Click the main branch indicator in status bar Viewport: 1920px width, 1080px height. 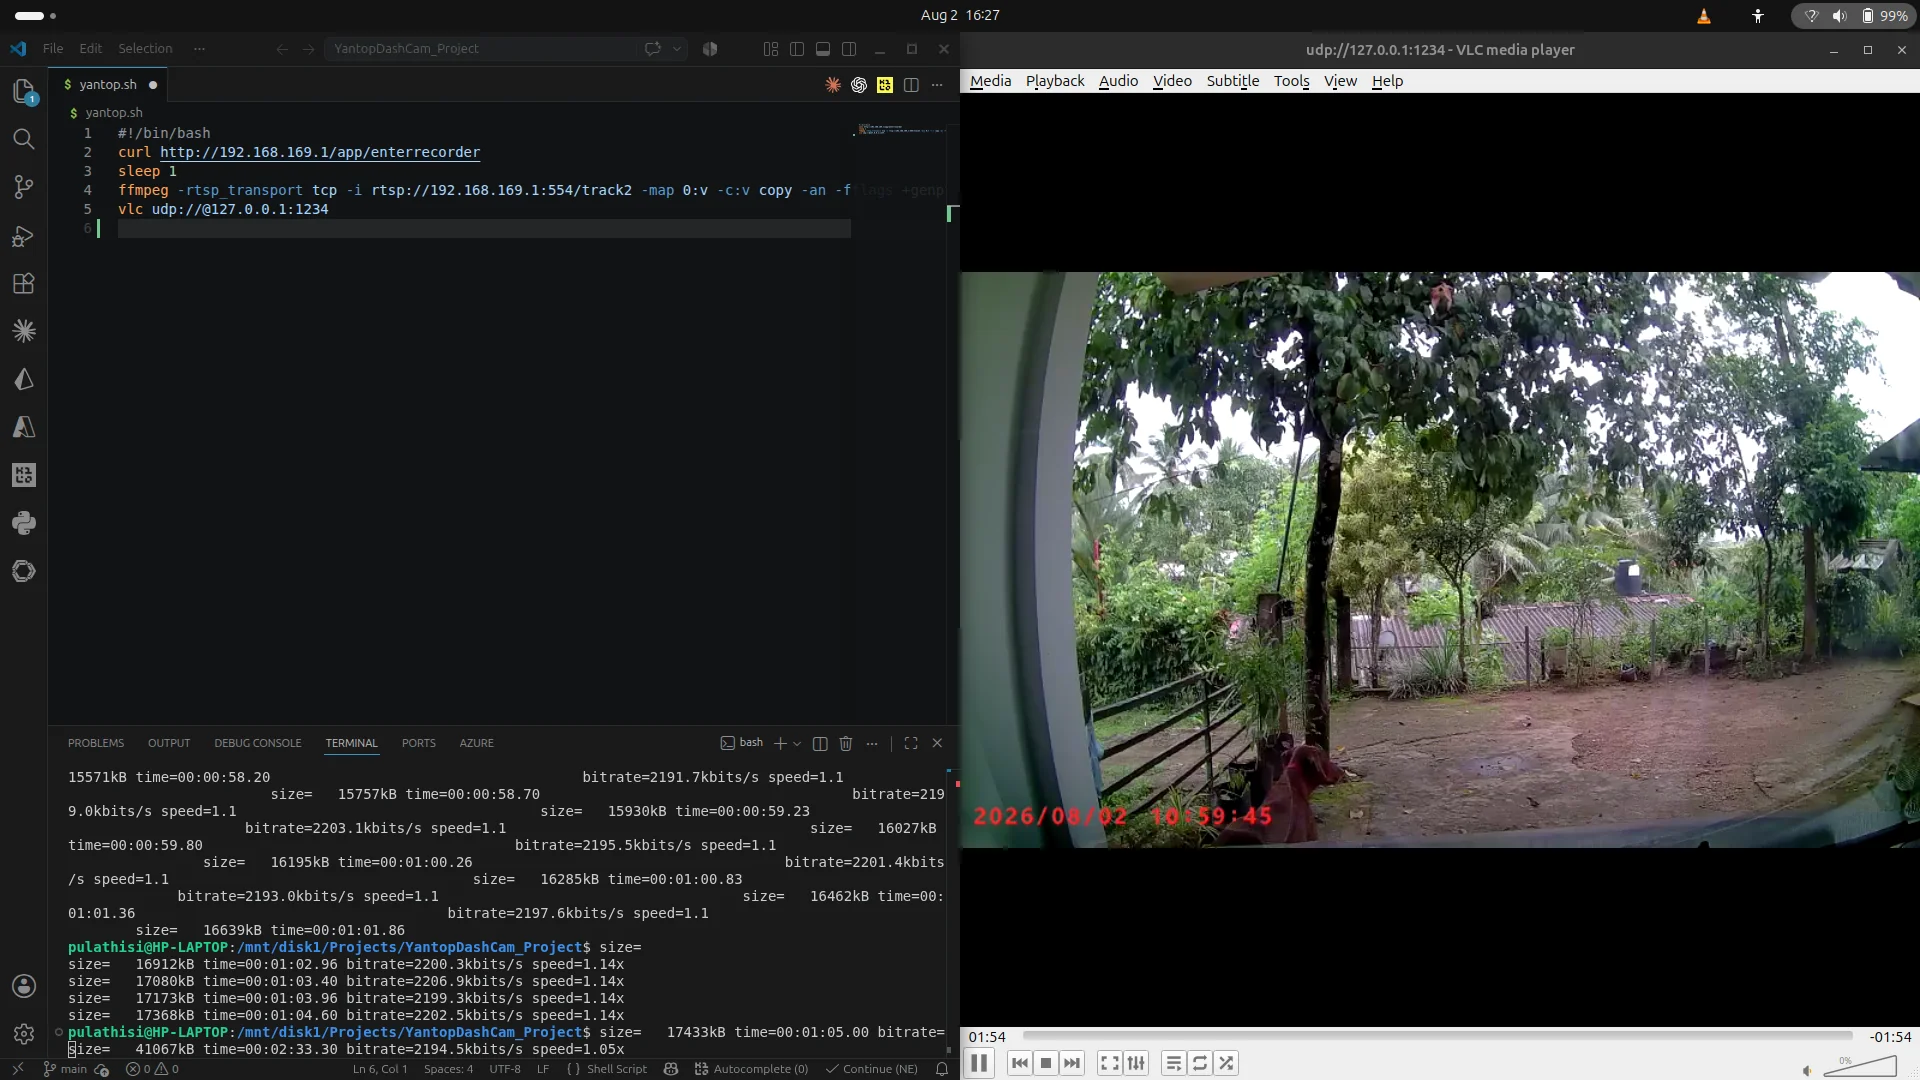coord(65,1069)
